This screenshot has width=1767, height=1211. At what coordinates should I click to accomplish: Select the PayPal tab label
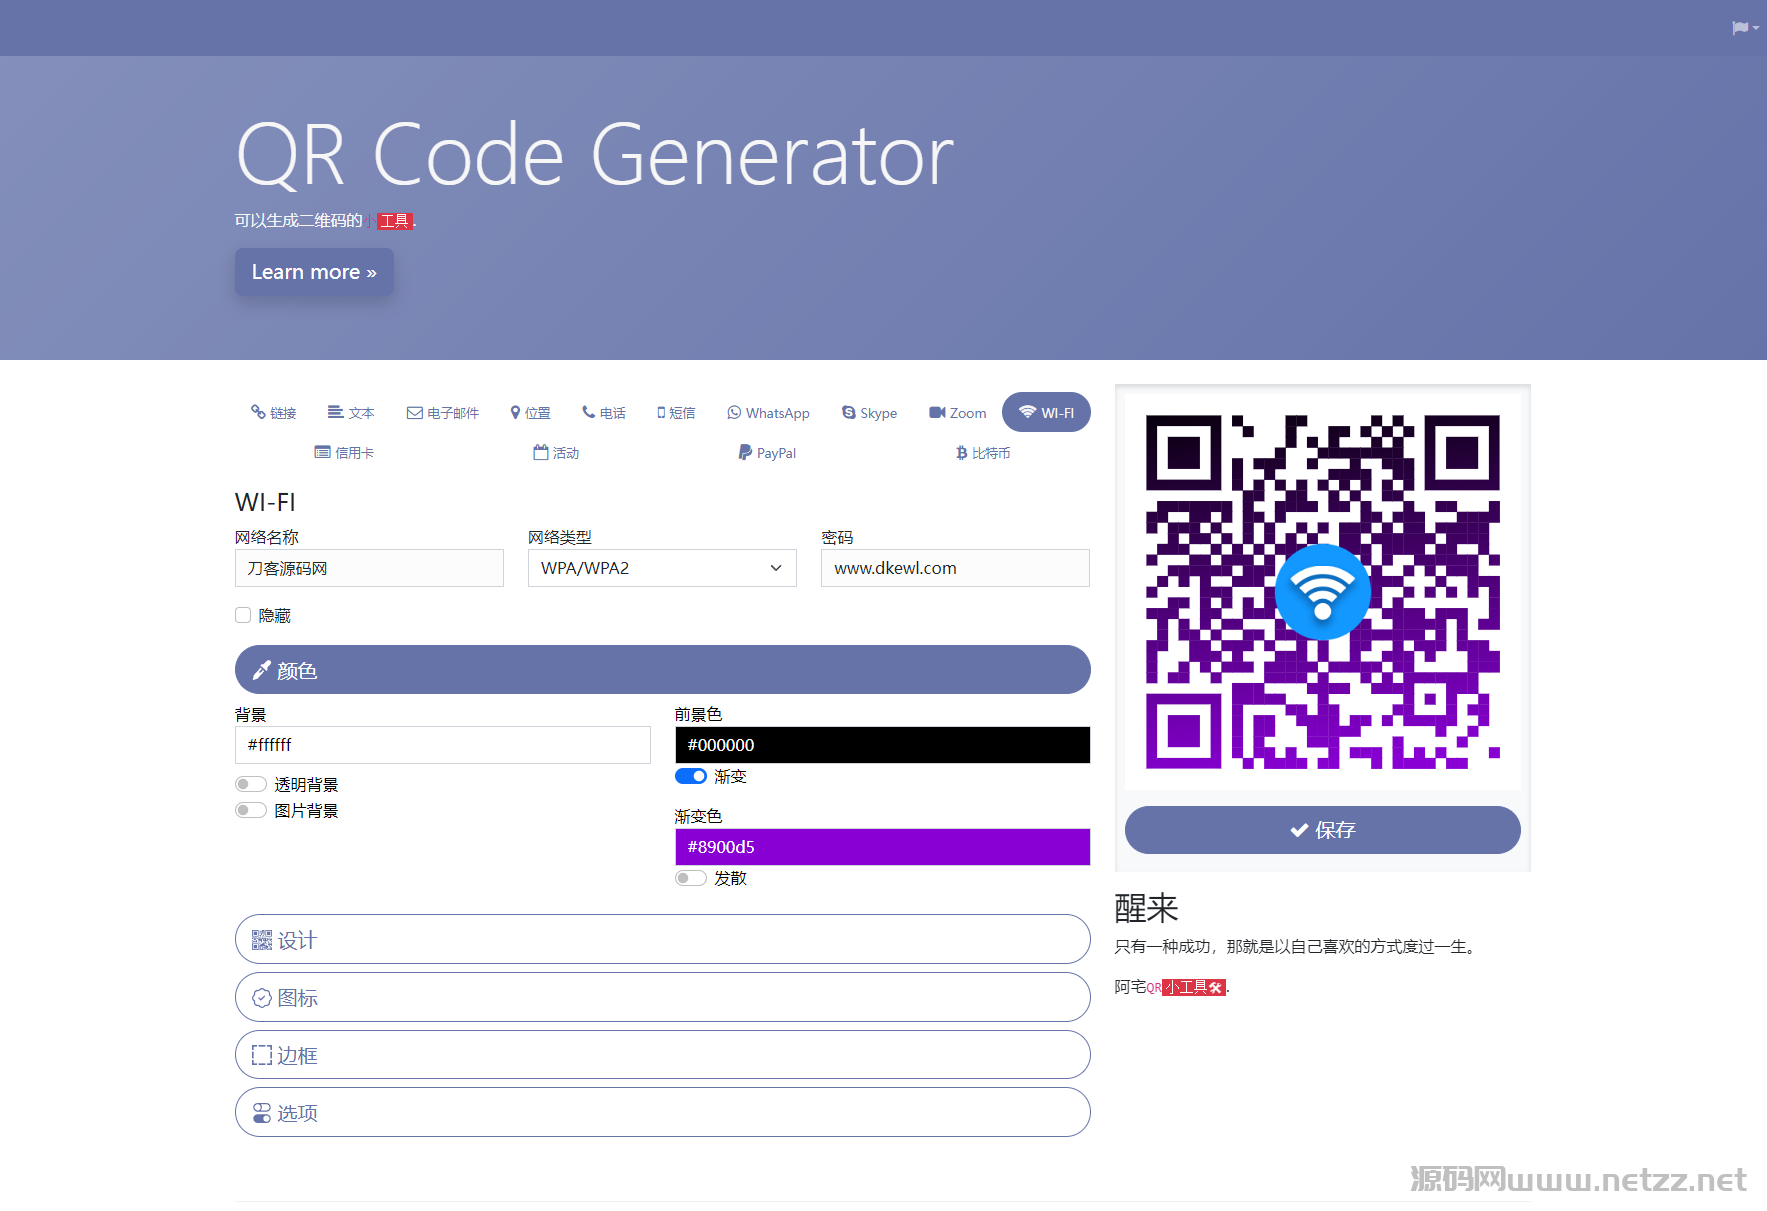[x=776, y=453]
